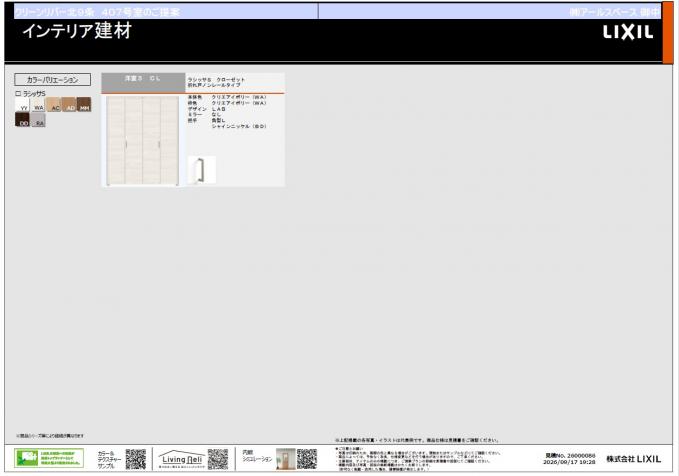Click the インテリア建材 heading
The height and width of the screenshot is (476, 679).
click(77, 31)
